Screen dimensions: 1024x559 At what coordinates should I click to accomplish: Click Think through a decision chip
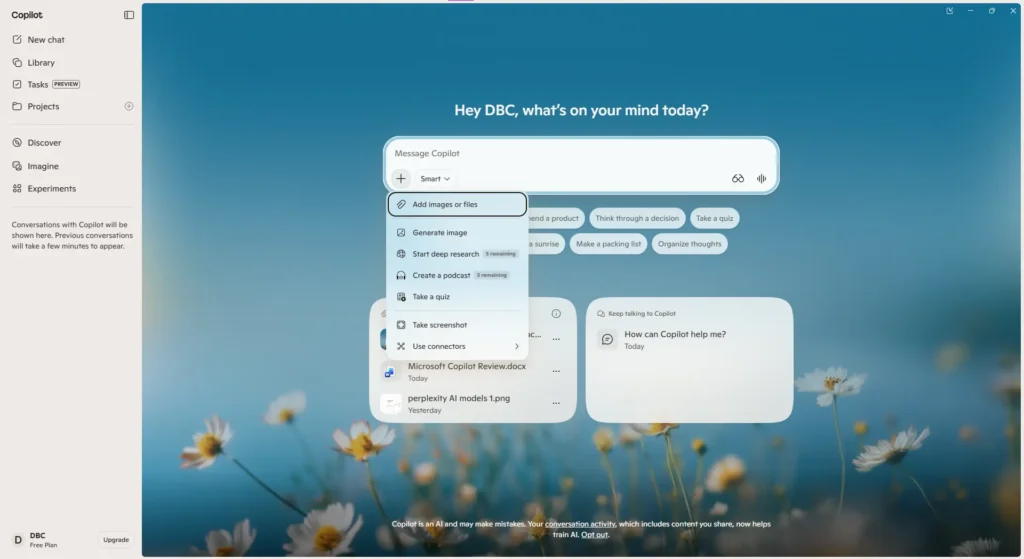(637, 218)
